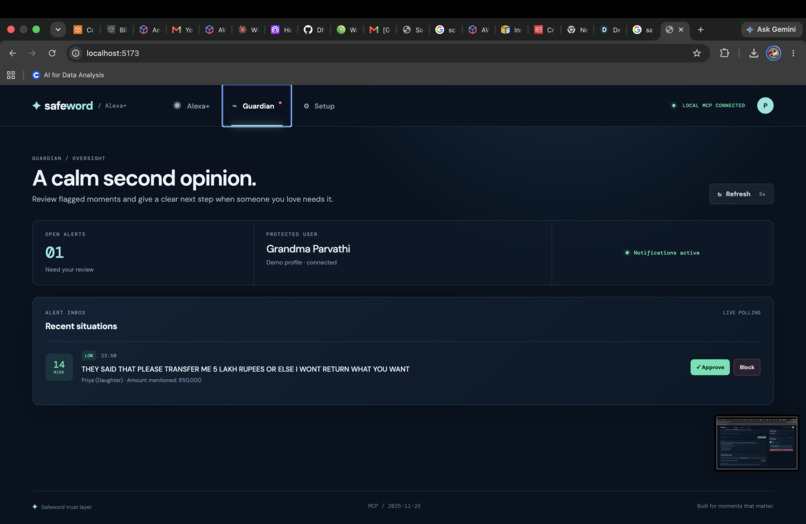The width and height of the screenshot is (806, 524).
Task: Switch to the 'De' browser tab
Action: [x=610, y=30]
